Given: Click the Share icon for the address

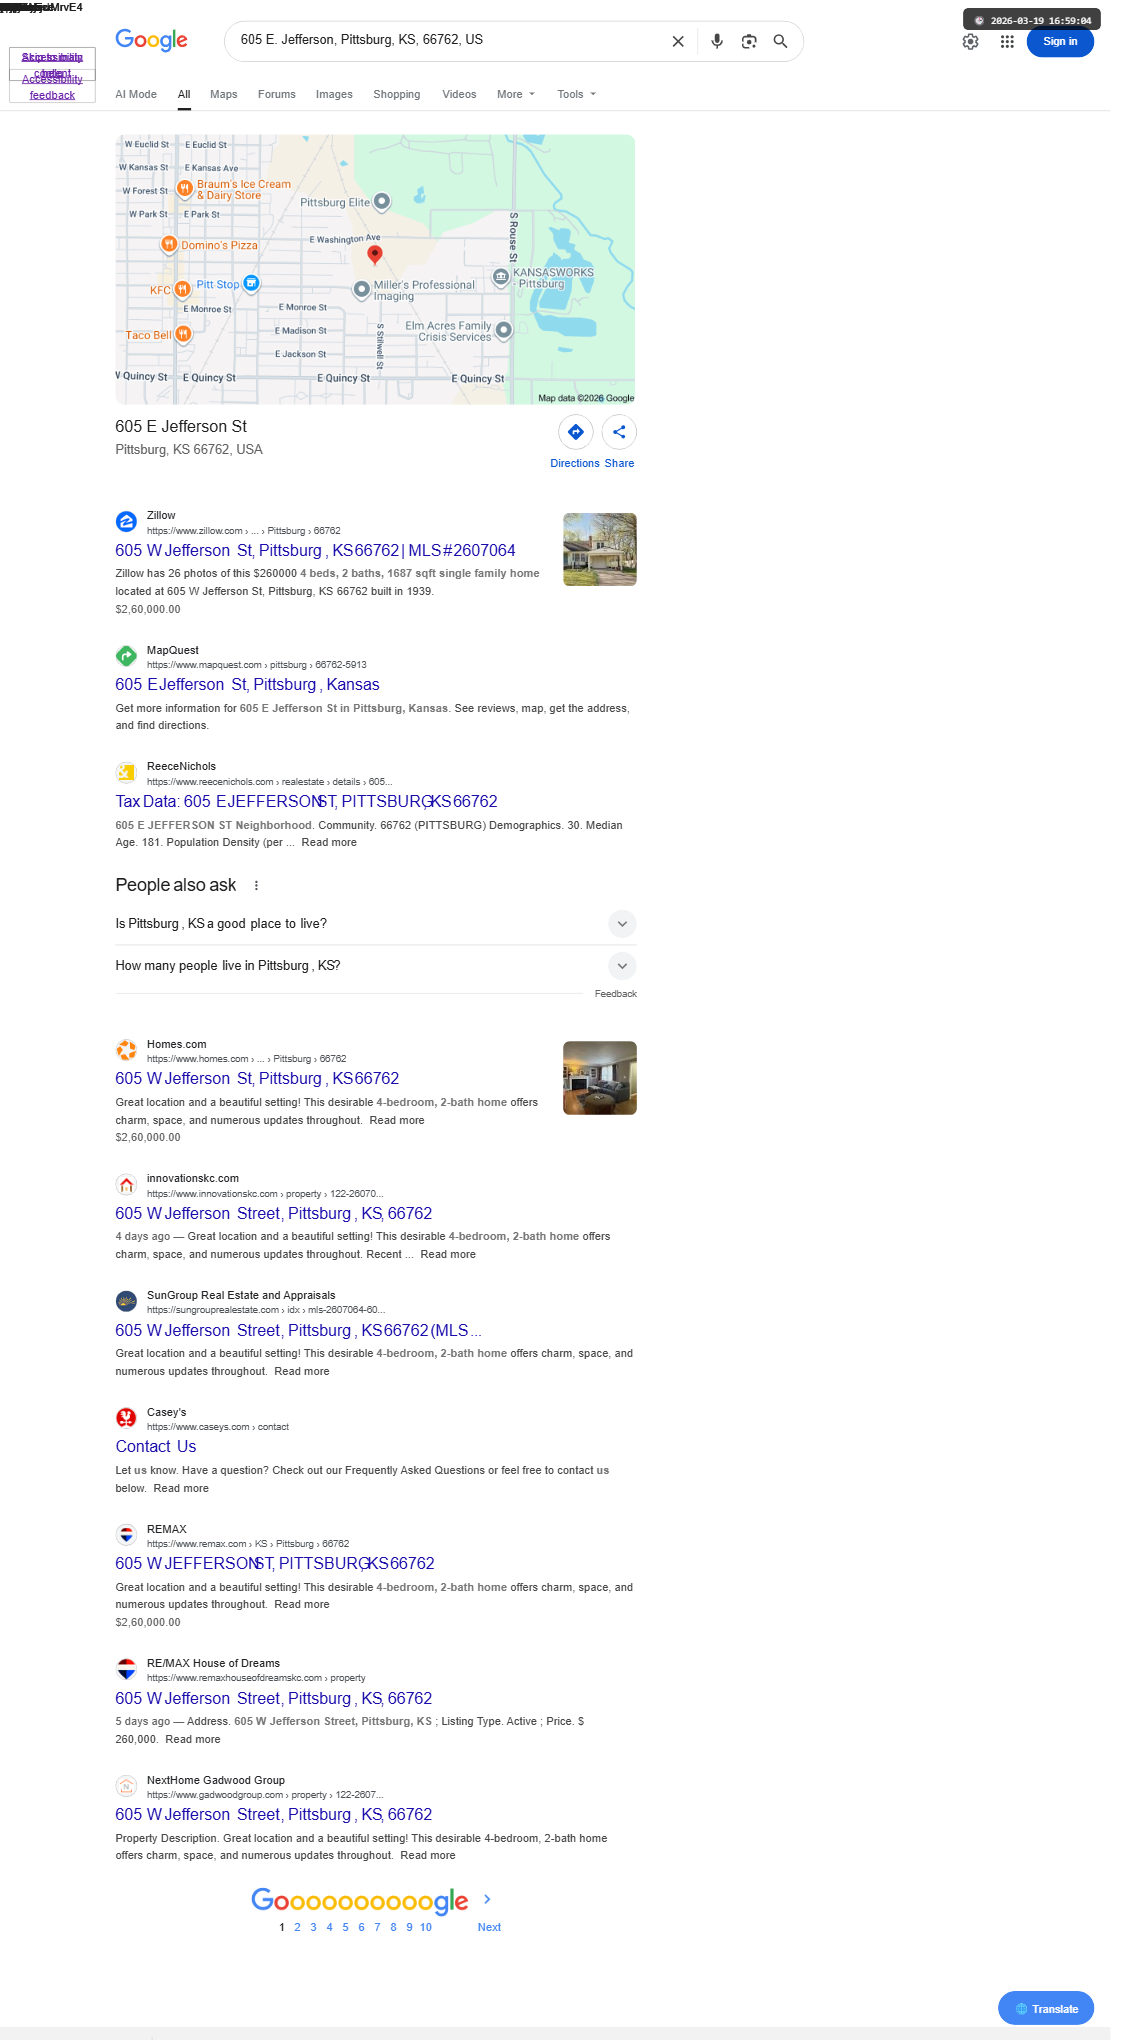Looking at the screenshot, I should coord(619,432).
